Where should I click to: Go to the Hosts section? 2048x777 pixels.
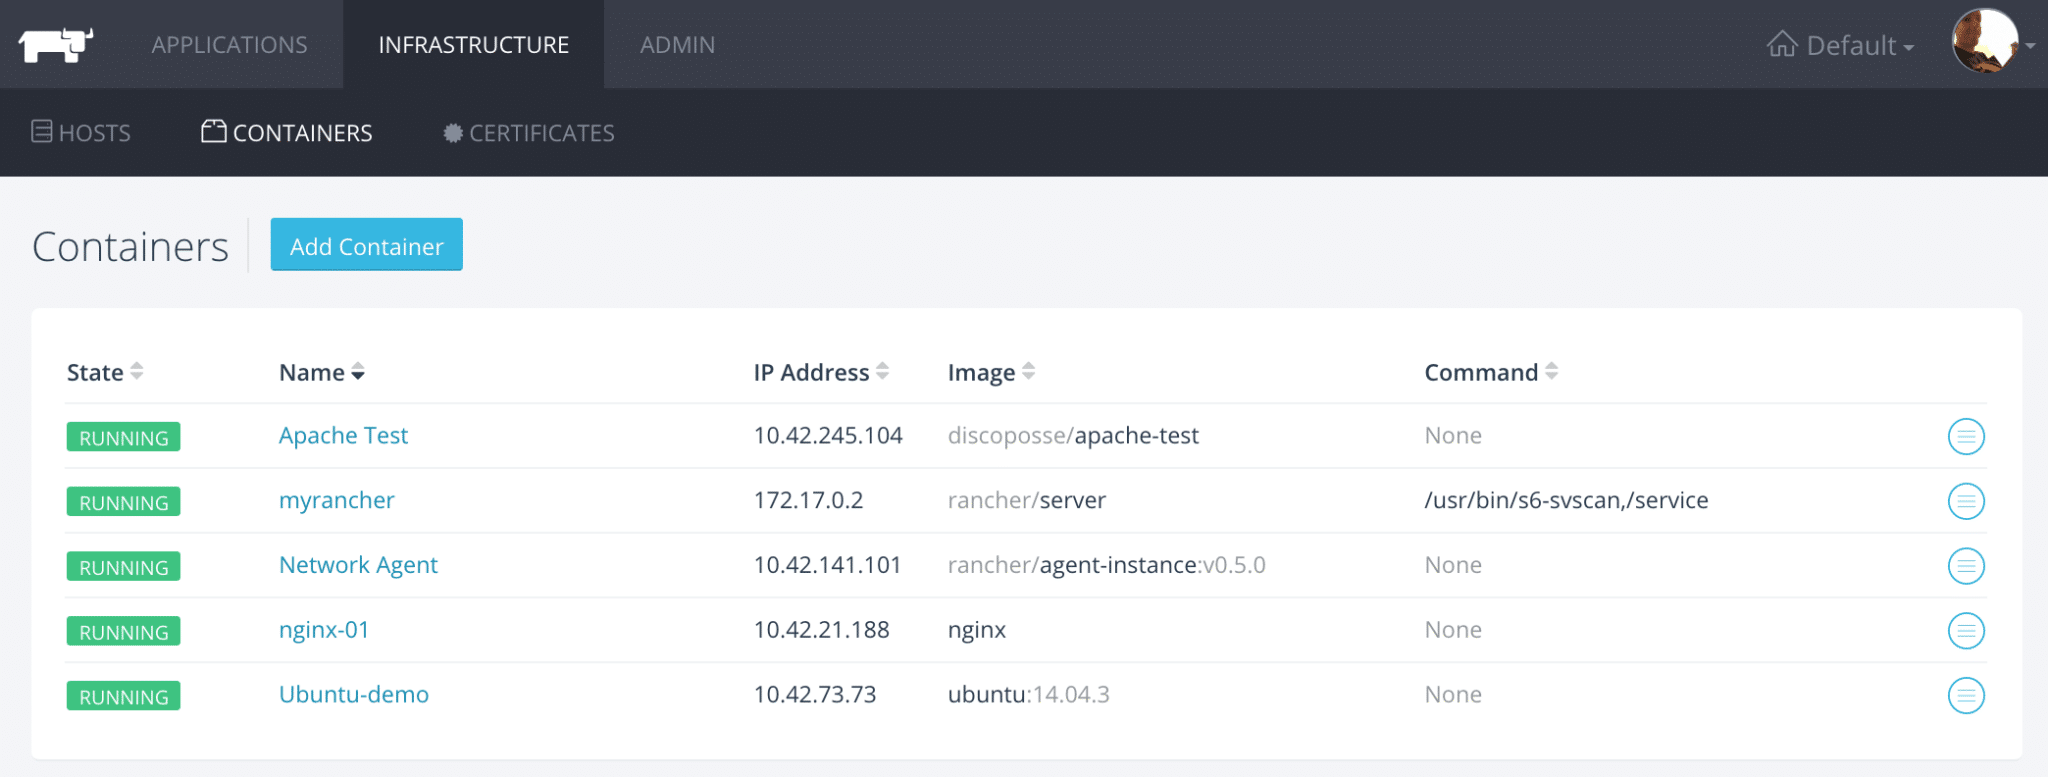[x=82, y=133]
